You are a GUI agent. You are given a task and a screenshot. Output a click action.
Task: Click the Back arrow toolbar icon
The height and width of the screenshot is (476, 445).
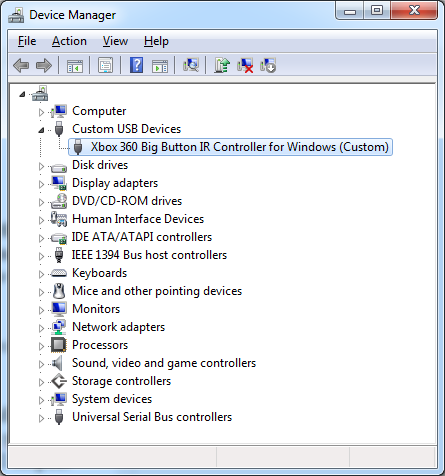pyautogui.click(x=21, y=65)
